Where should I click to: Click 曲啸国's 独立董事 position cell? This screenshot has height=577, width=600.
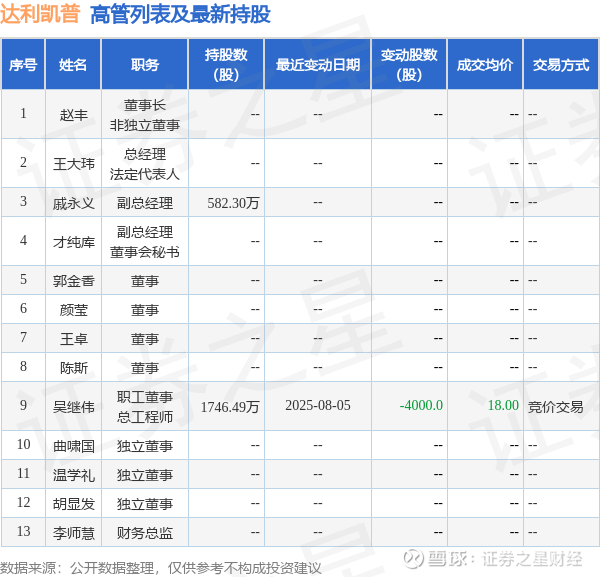[x=145, y=446]
